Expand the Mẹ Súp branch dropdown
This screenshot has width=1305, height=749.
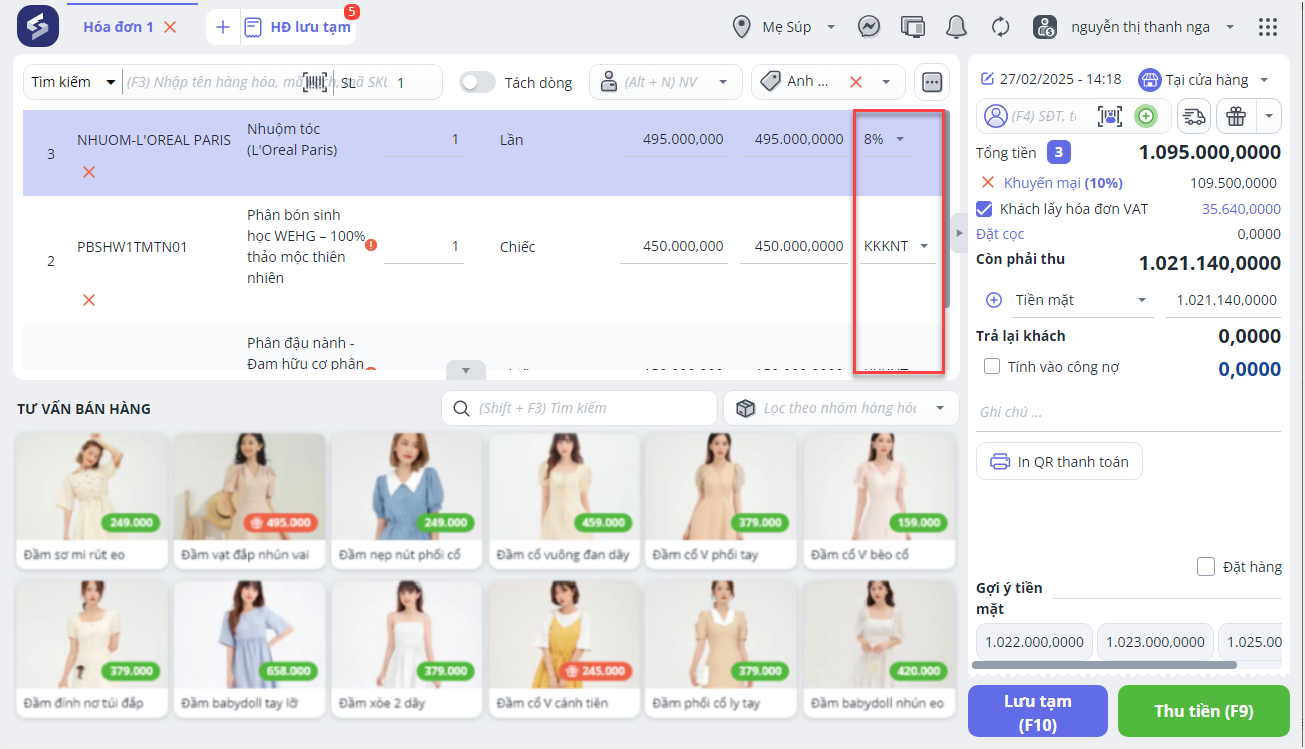(831, 27)
